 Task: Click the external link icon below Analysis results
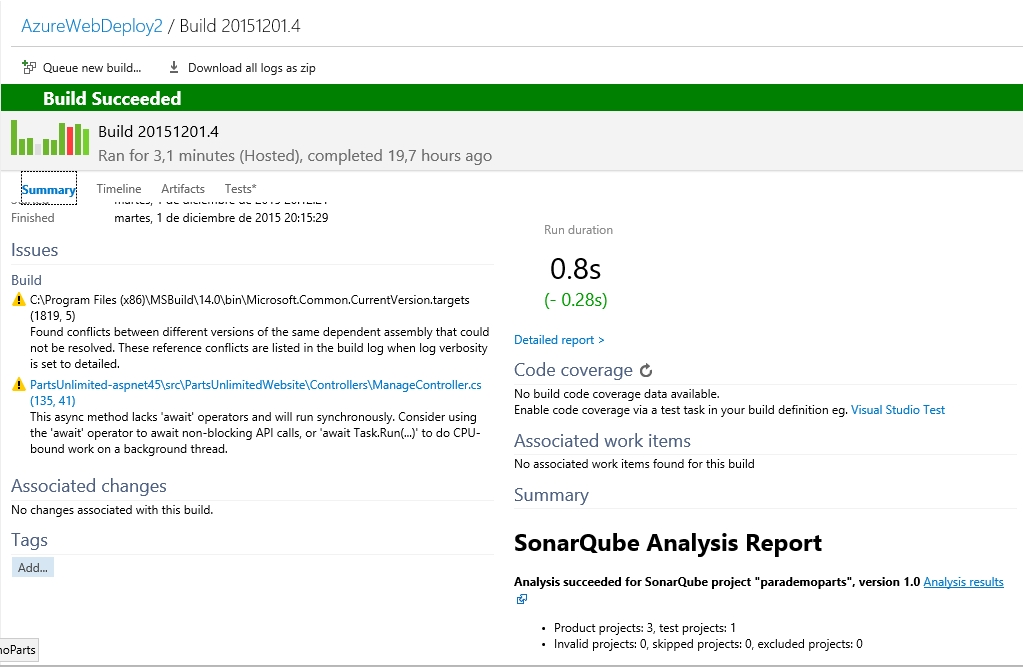point(521,599)
